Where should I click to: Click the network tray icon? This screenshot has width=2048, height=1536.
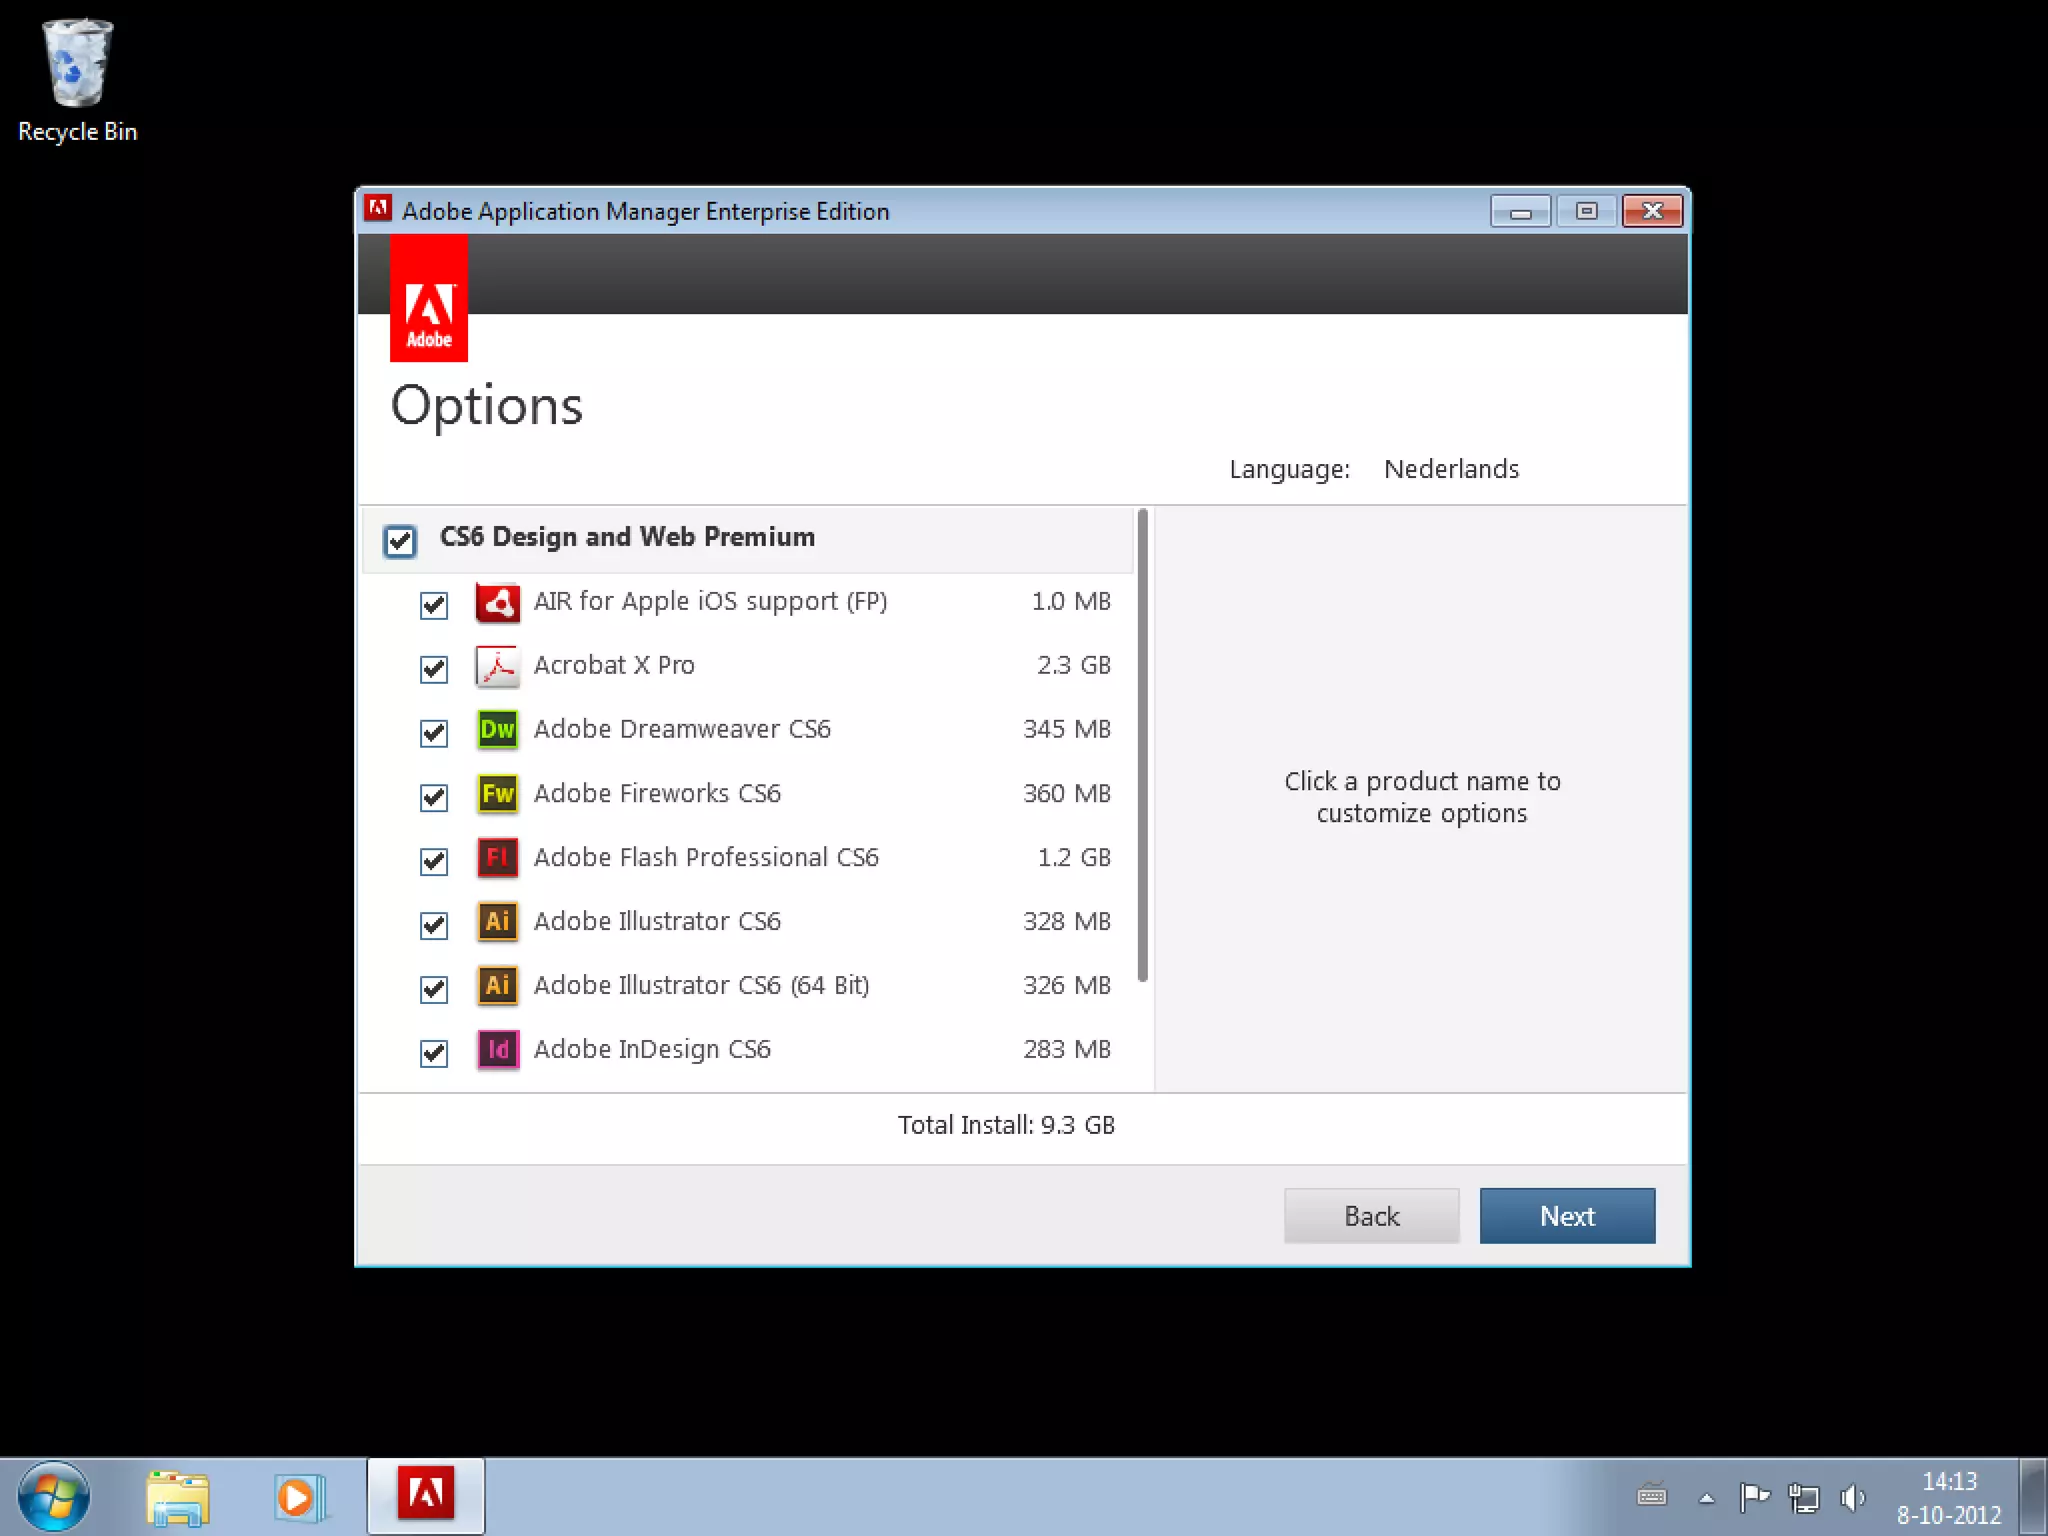click(1803, 1497)
